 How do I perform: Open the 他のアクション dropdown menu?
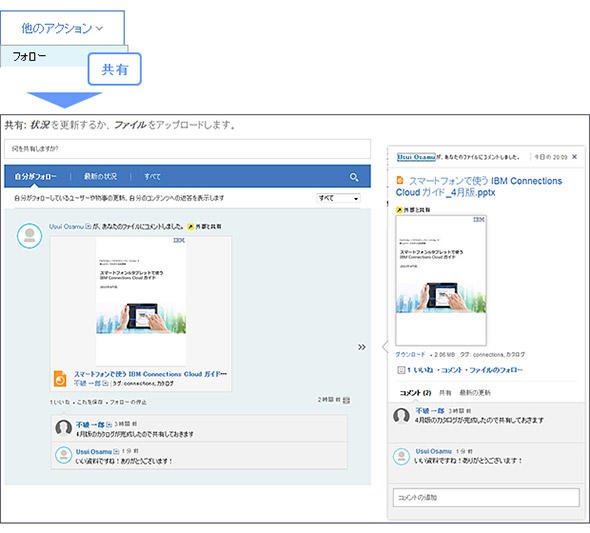click(62, 28)
